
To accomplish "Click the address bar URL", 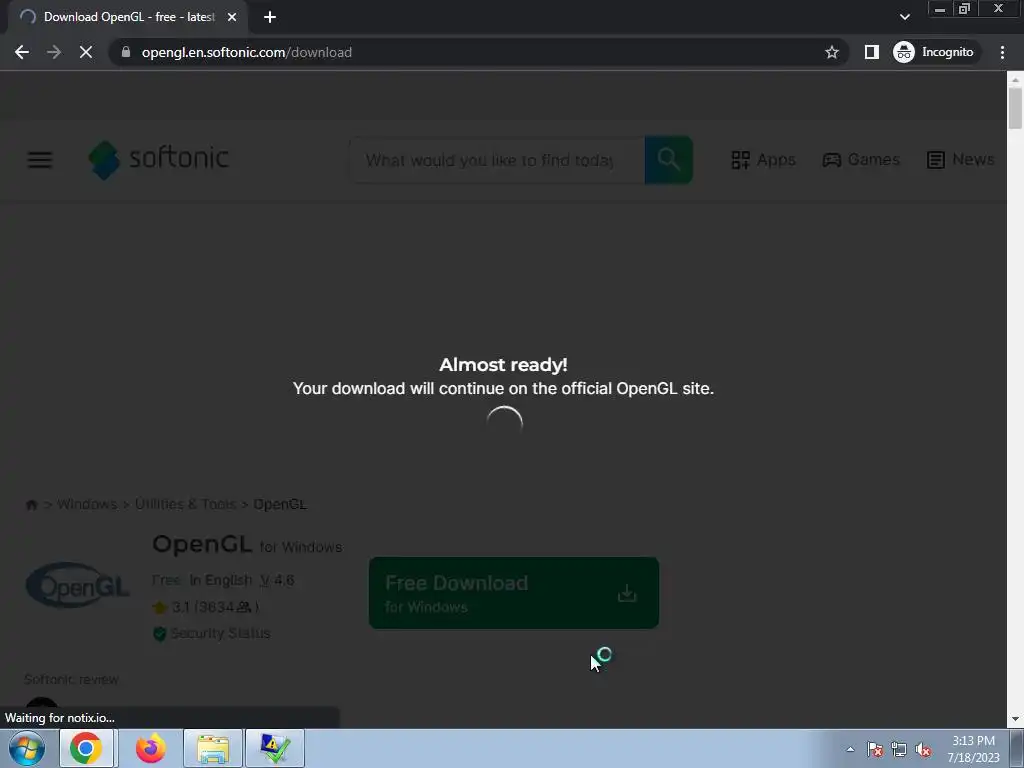I will (247, 52).
